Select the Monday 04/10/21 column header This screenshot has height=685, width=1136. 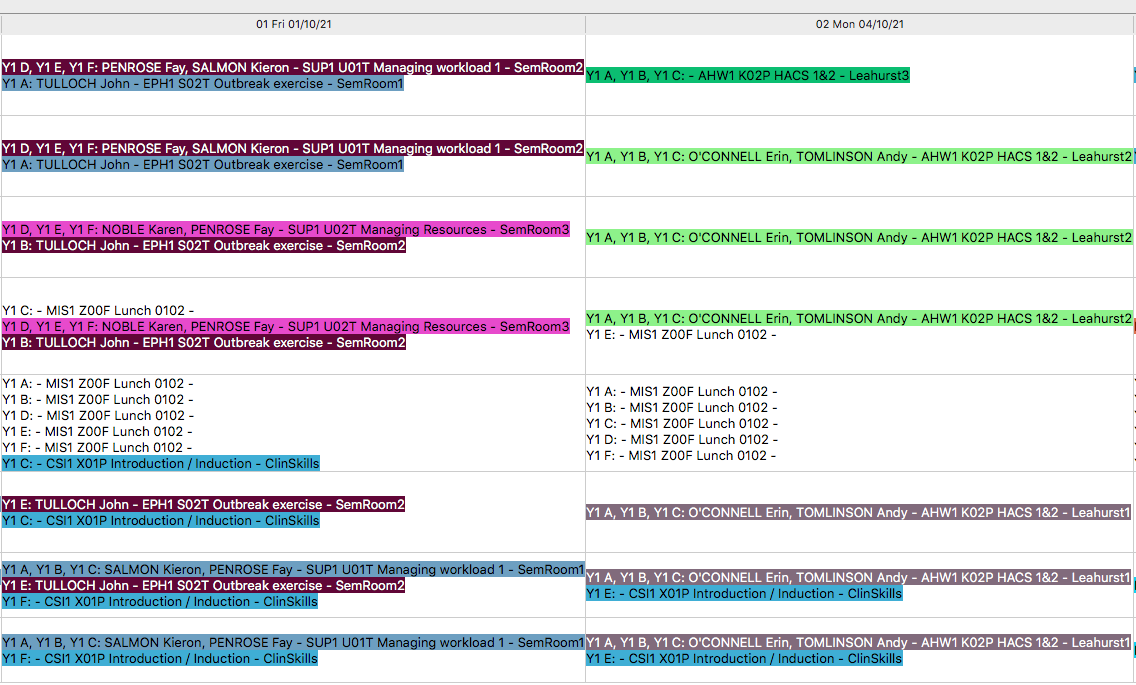857,23
